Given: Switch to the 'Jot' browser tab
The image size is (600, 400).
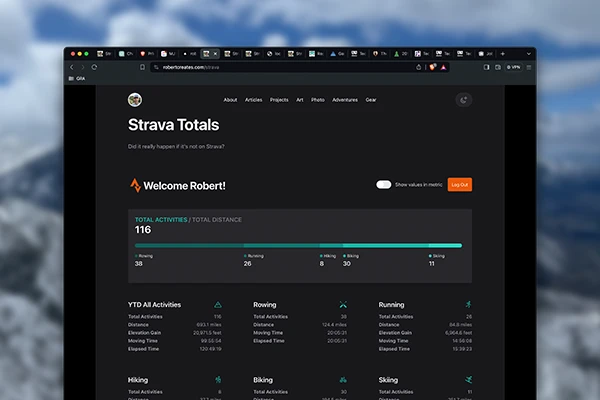Looking at the screenshot, I should 486,54.
